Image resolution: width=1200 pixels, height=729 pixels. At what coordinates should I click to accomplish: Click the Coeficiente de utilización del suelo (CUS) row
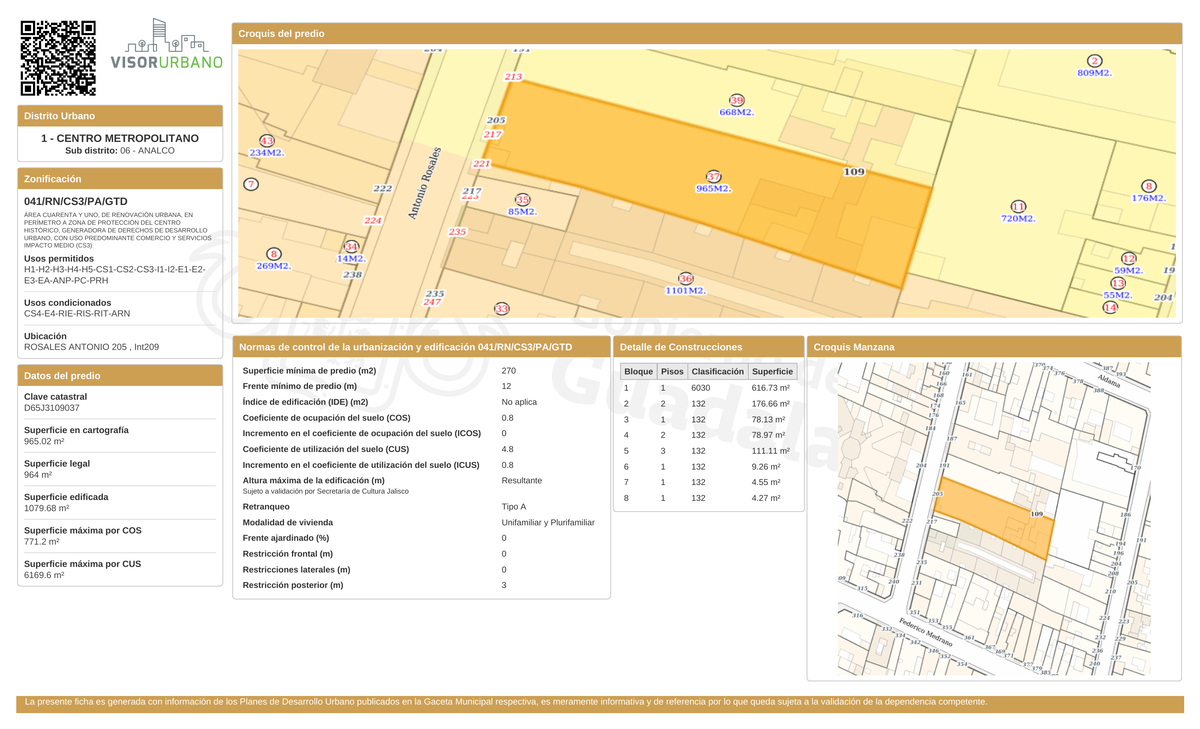421,449
